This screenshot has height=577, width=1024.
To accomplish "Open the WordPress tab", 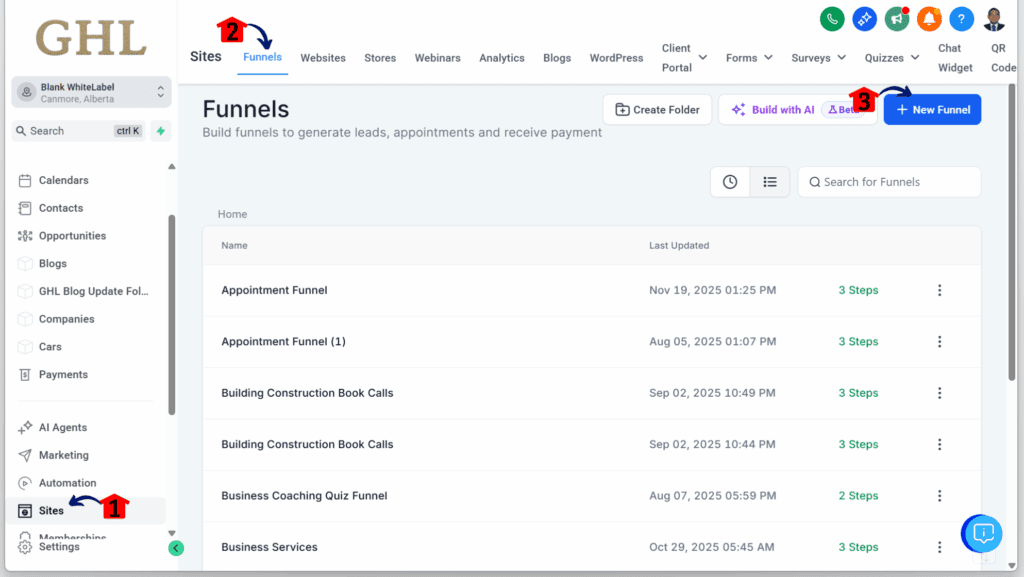I will click(x=616, y=57).
